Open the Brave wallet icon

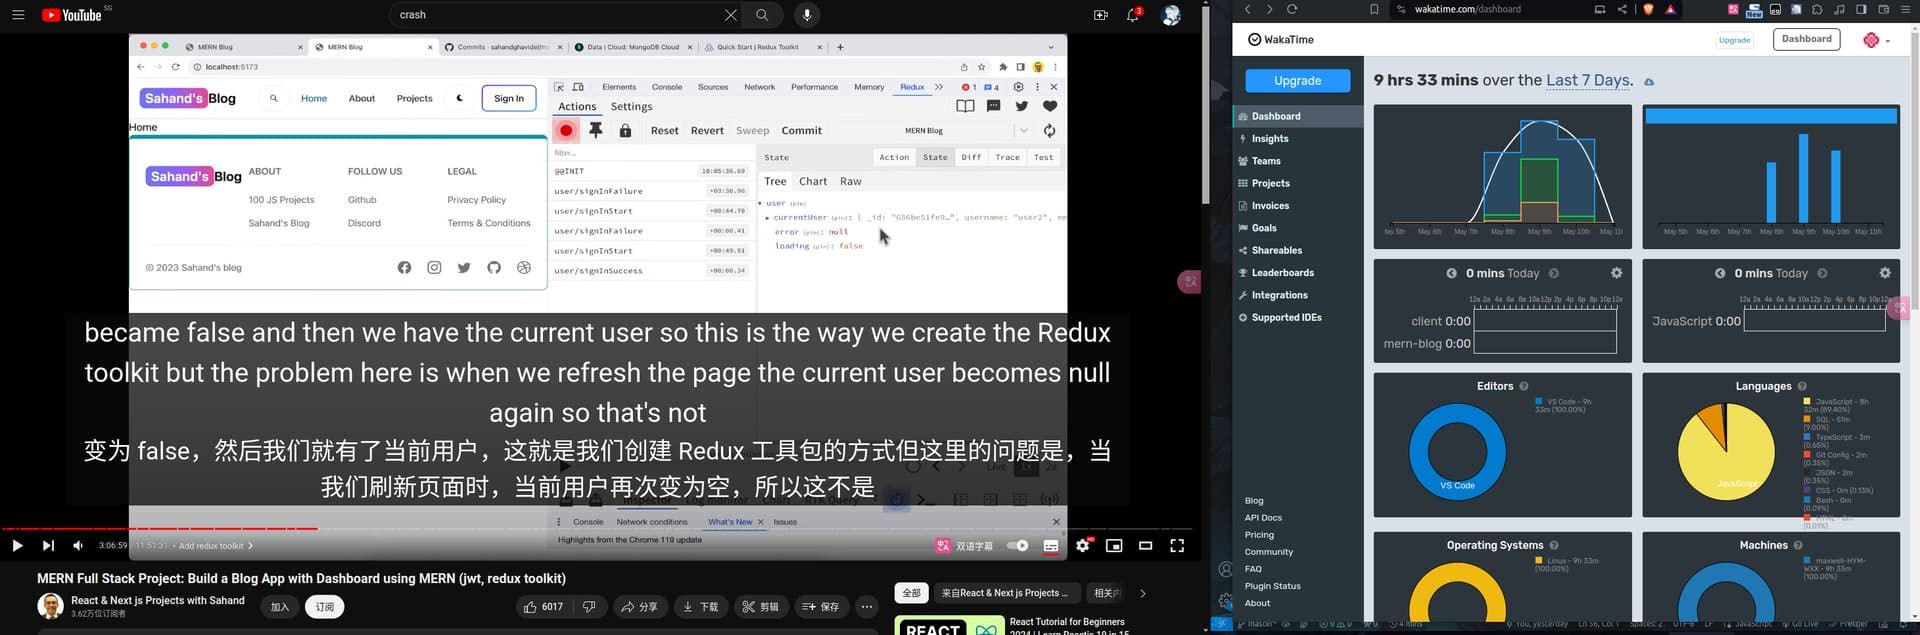coord(1883,9)
